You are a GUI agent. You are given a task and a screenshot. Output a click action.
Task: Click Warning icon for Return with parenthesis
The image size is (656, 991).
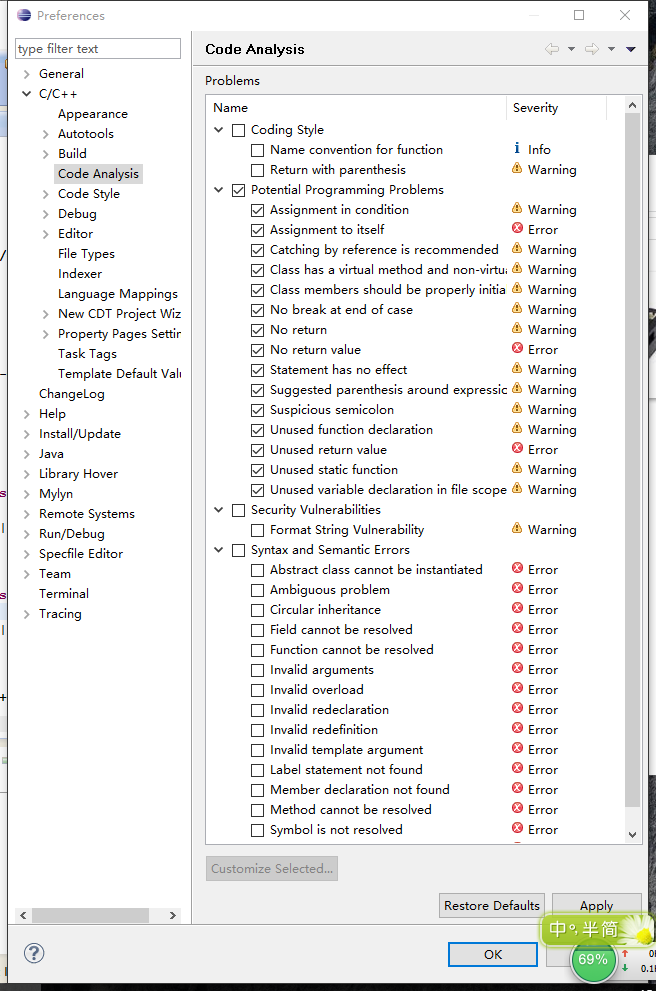[517, 168]
